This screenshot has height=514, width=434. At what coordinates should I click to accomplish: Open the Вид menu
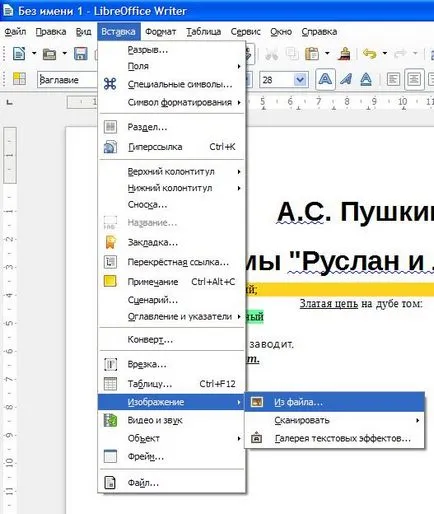tap(83, 32)
